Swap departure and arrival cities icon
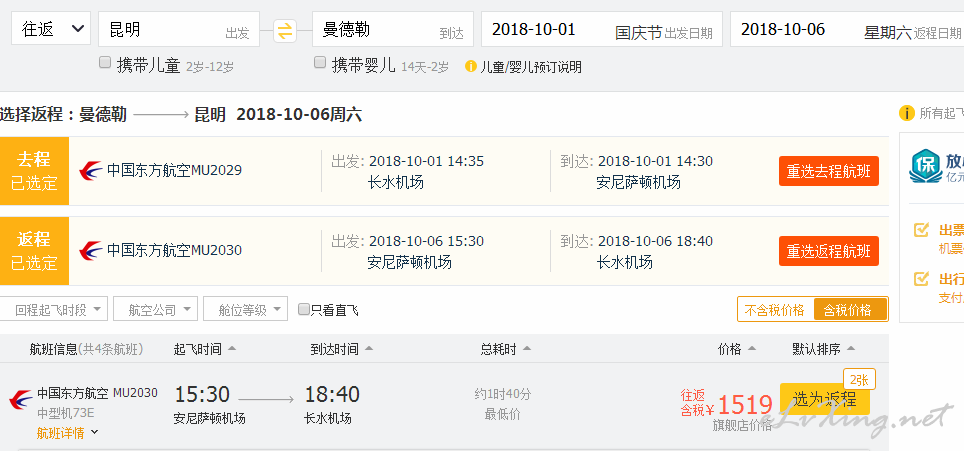The width and height of the screenshot is (964, 451). click(x=285, y=30)
